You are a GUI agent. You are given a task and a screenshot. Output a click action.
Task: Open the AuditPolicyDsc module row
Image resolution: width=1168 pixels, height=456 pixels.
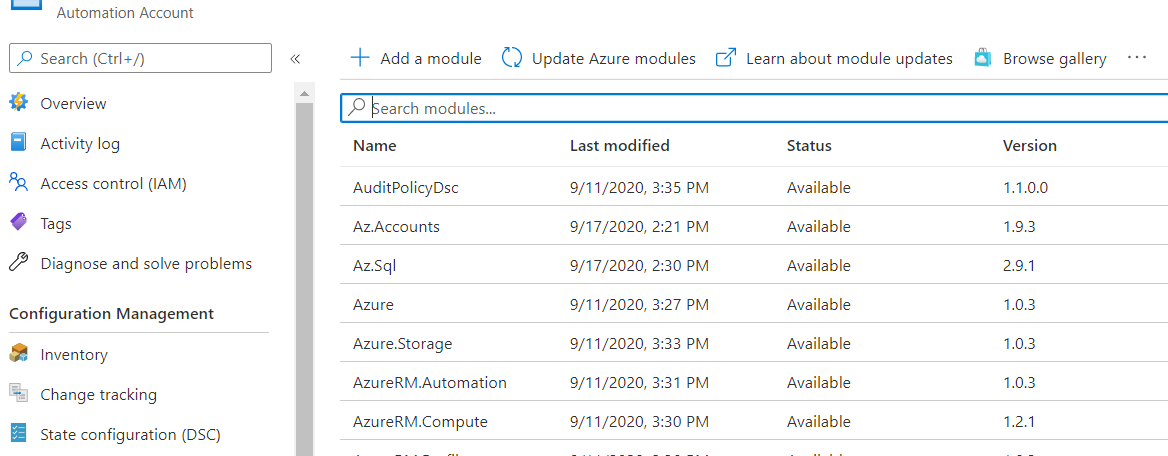pyautogui.click(x=754, y=187)
